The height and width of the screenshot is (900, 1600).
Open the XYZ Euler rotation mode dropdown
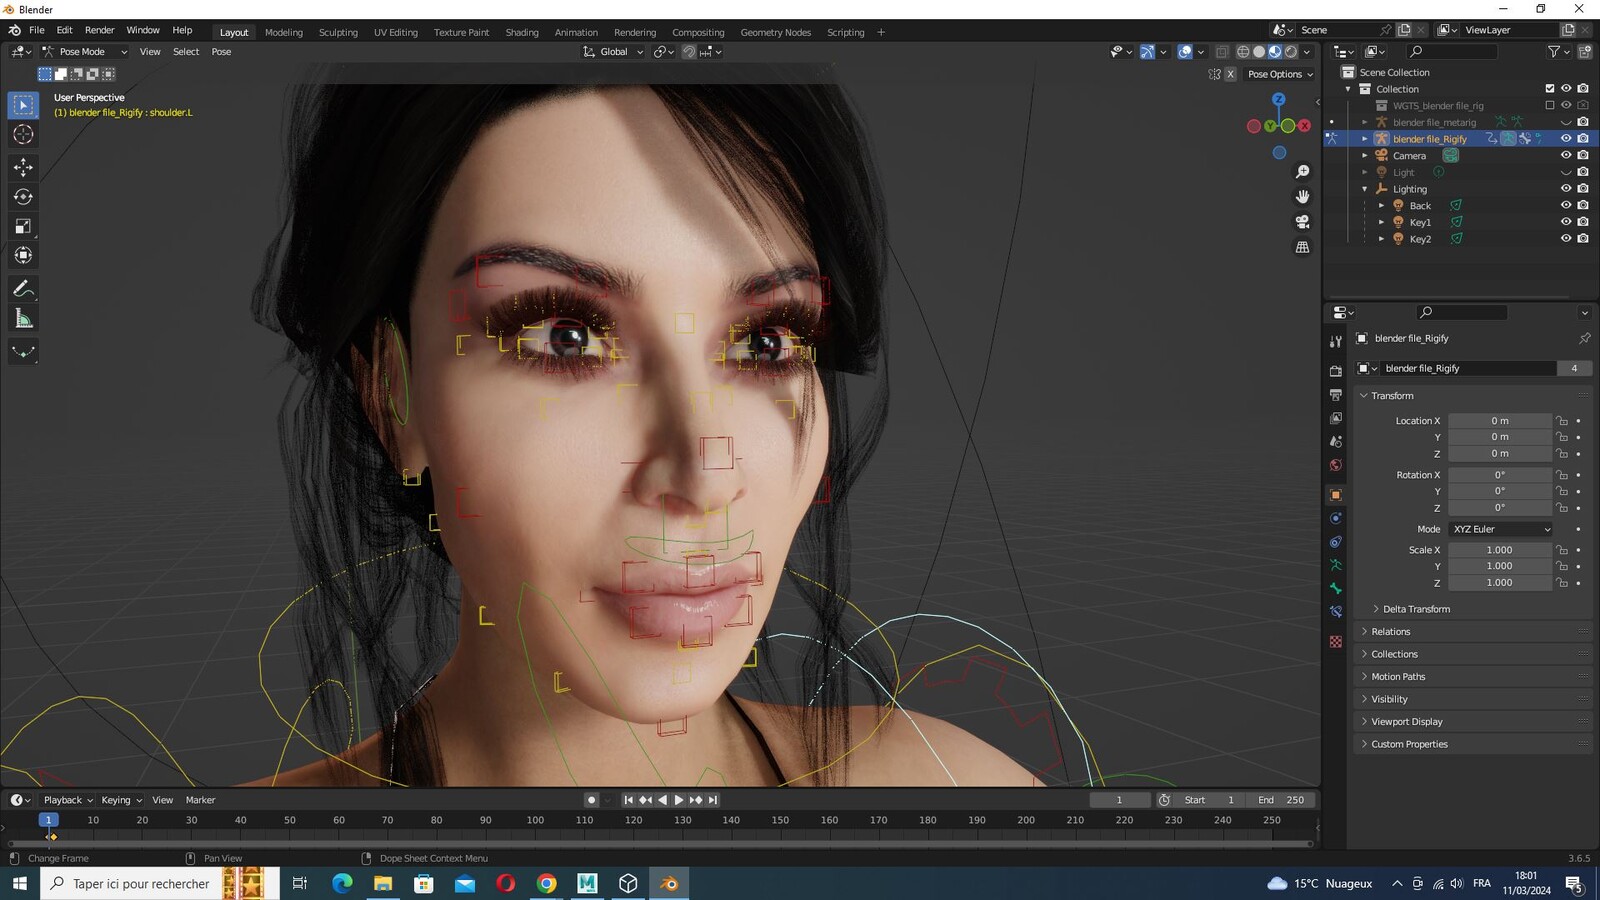pos(1500,529)
